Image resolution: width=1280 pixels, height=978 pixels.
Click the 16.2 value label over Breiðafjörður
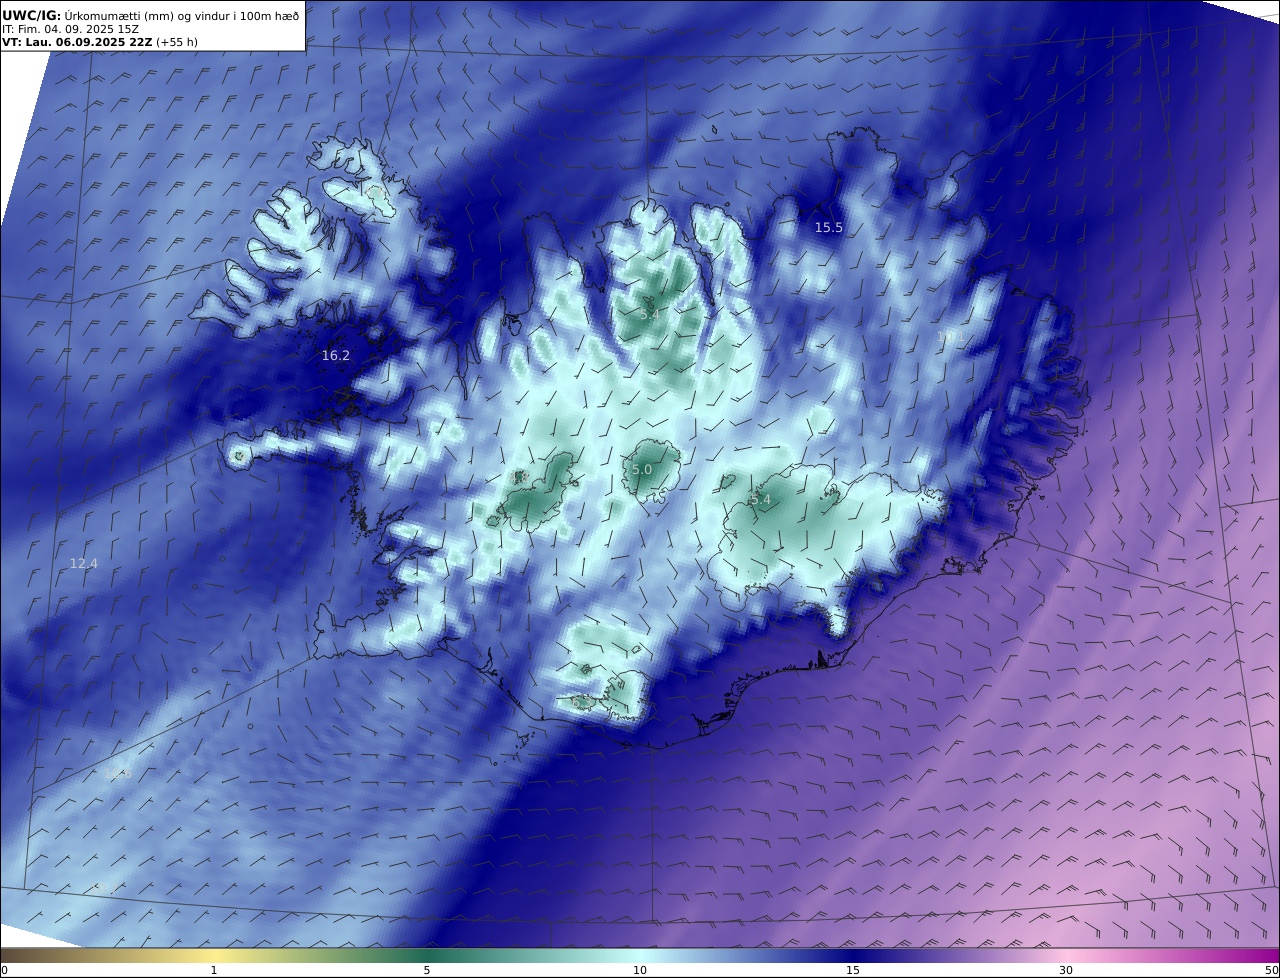coord(336,356)
